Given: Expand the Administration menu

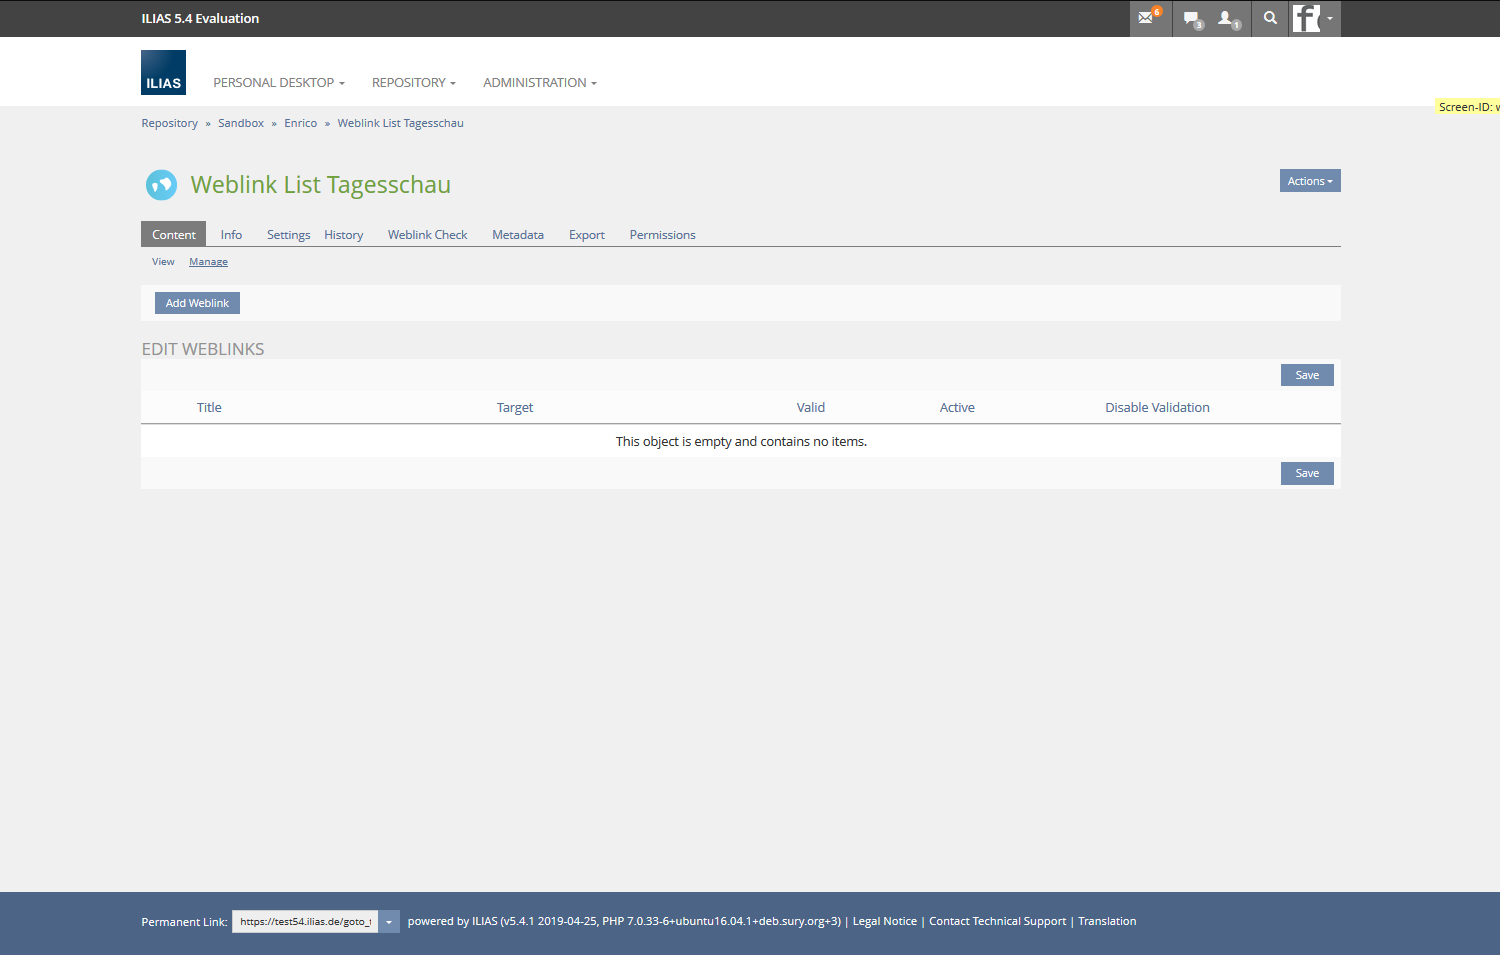Looking at the screenshot, I should tap(540, 83).
